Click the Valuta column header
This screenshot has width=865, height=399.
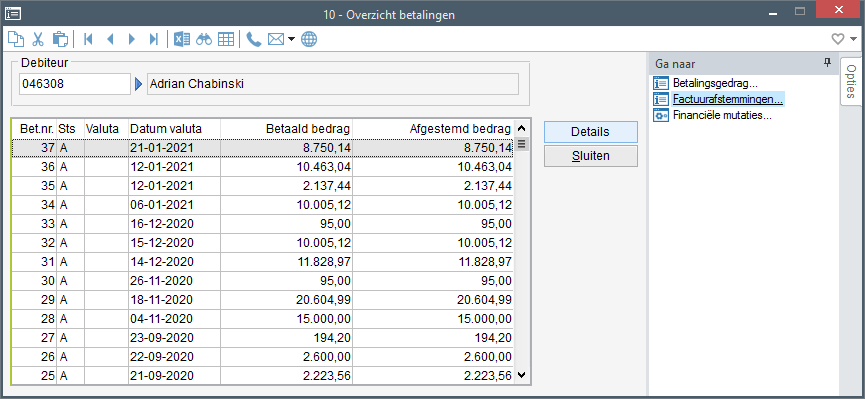[x=106, y=129]
